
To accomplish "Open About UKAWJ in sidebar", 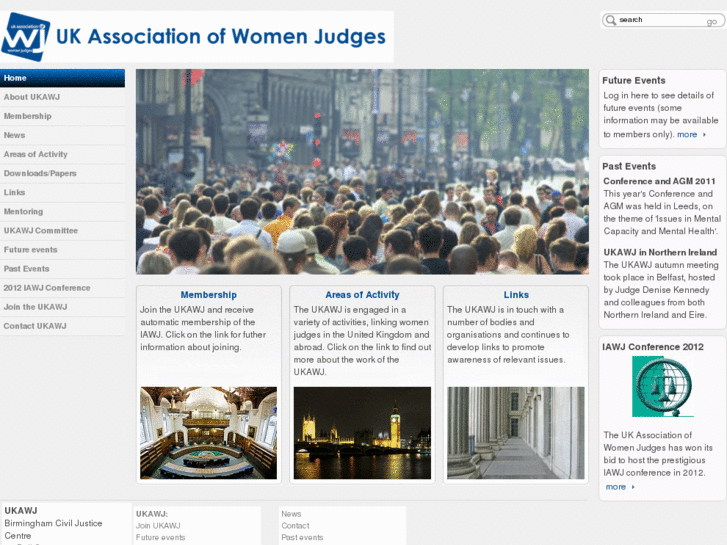I will pyautogui.click(x=62, y=97).
